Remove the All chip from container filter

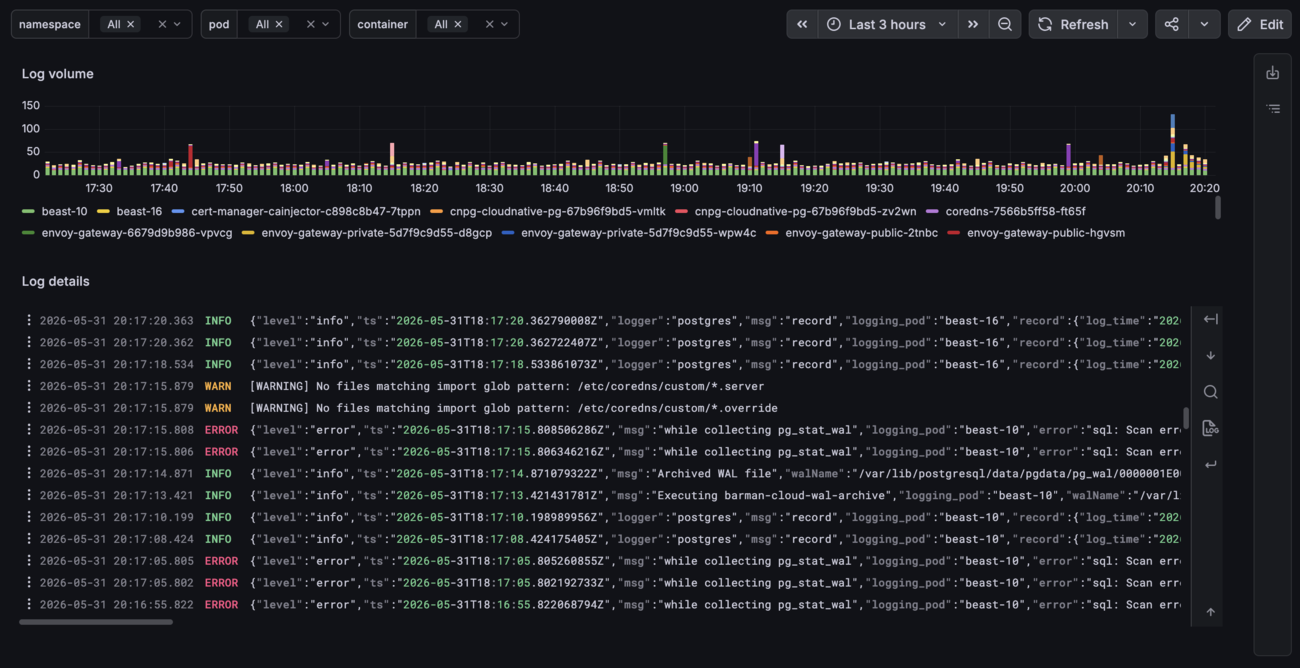458,24
